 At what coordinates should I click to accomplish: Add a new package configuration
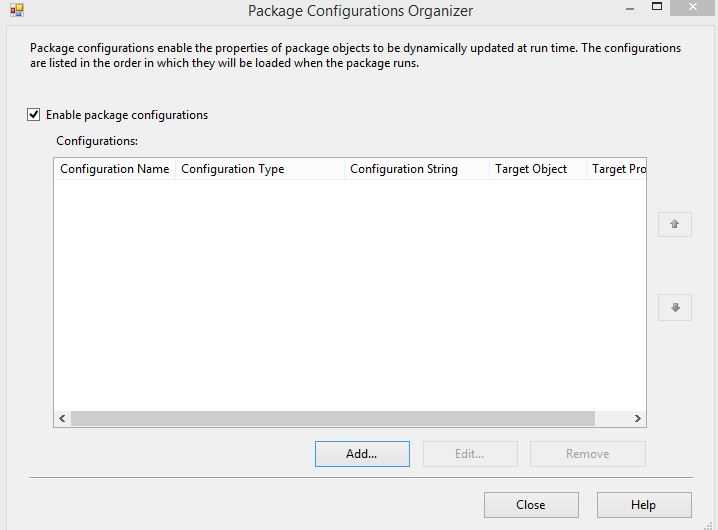(362, 454)
